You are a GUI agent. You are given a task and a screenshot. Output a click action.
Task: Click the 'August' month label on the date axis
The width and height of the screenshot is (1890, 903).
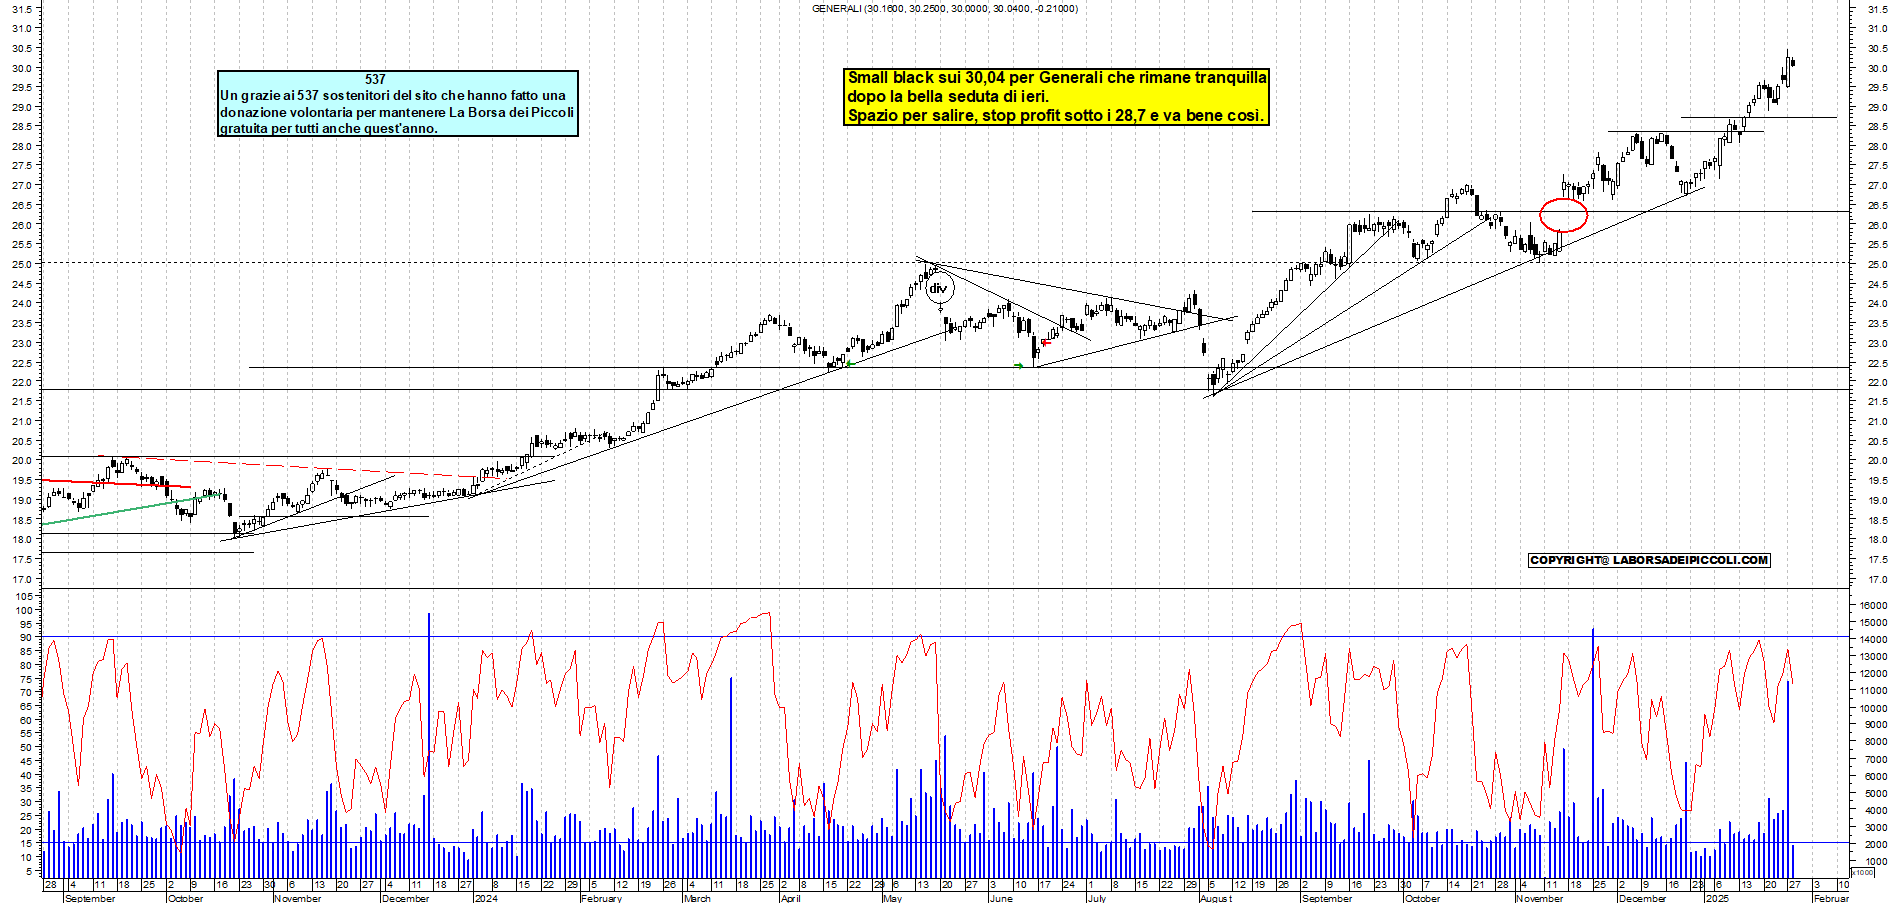click(x=1216, y=898)
